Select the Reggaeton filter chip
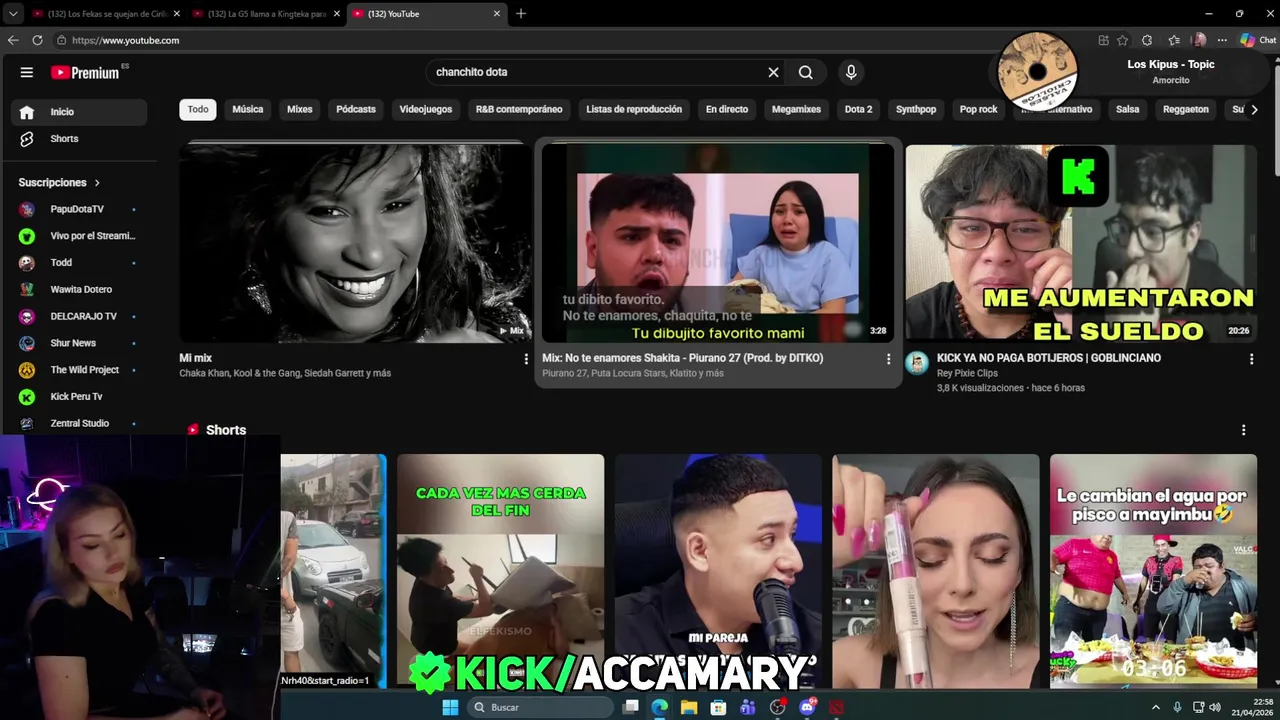The height and width of the screenshot is (720, 1280). (1186, 109)
